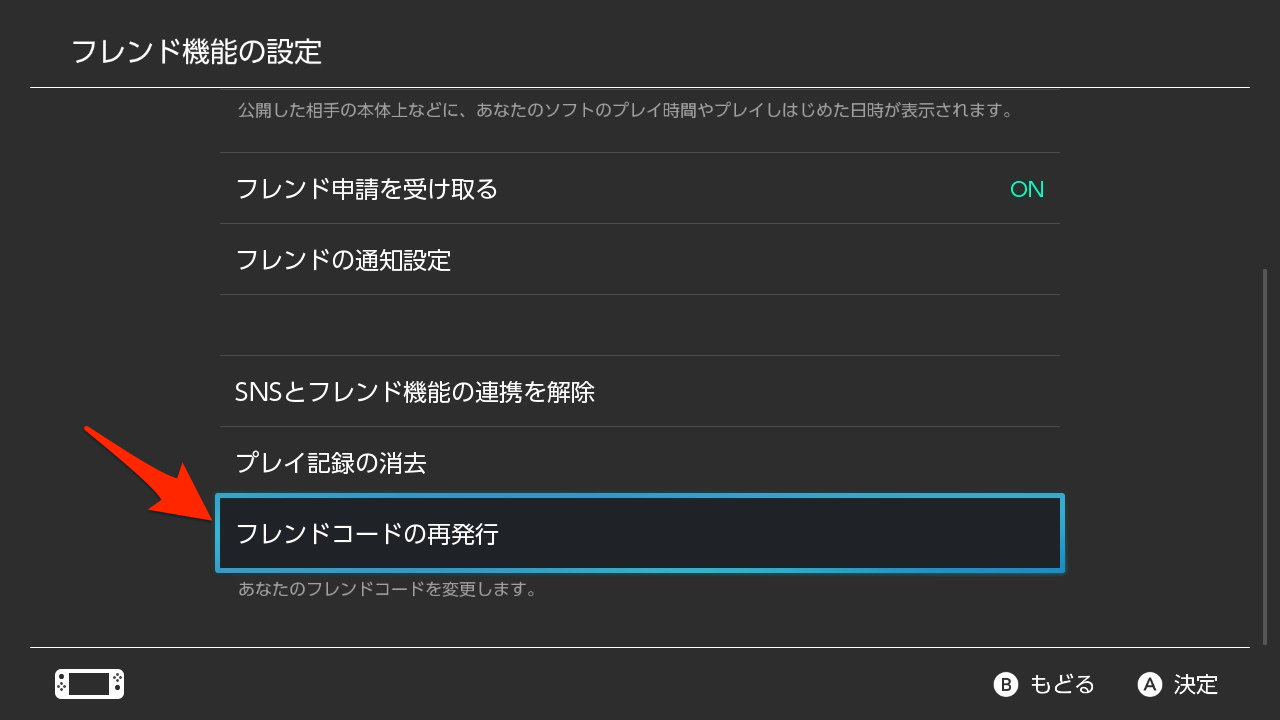Image resolution: width=1280 pixels, height=720 pixels.
Task: Click the header divider line under title
Action: pos(640,88)
